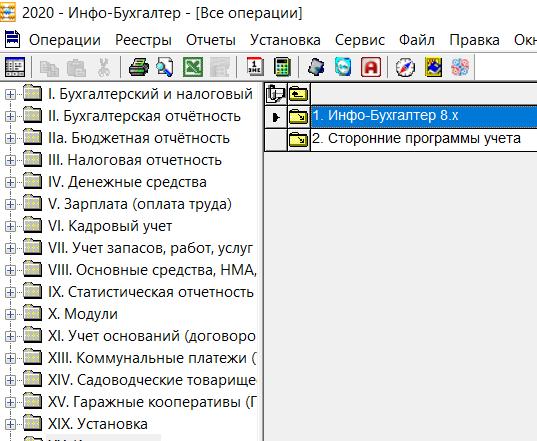Click the grayed-out copy icon
Screen dimensions: 537x441
49,67
